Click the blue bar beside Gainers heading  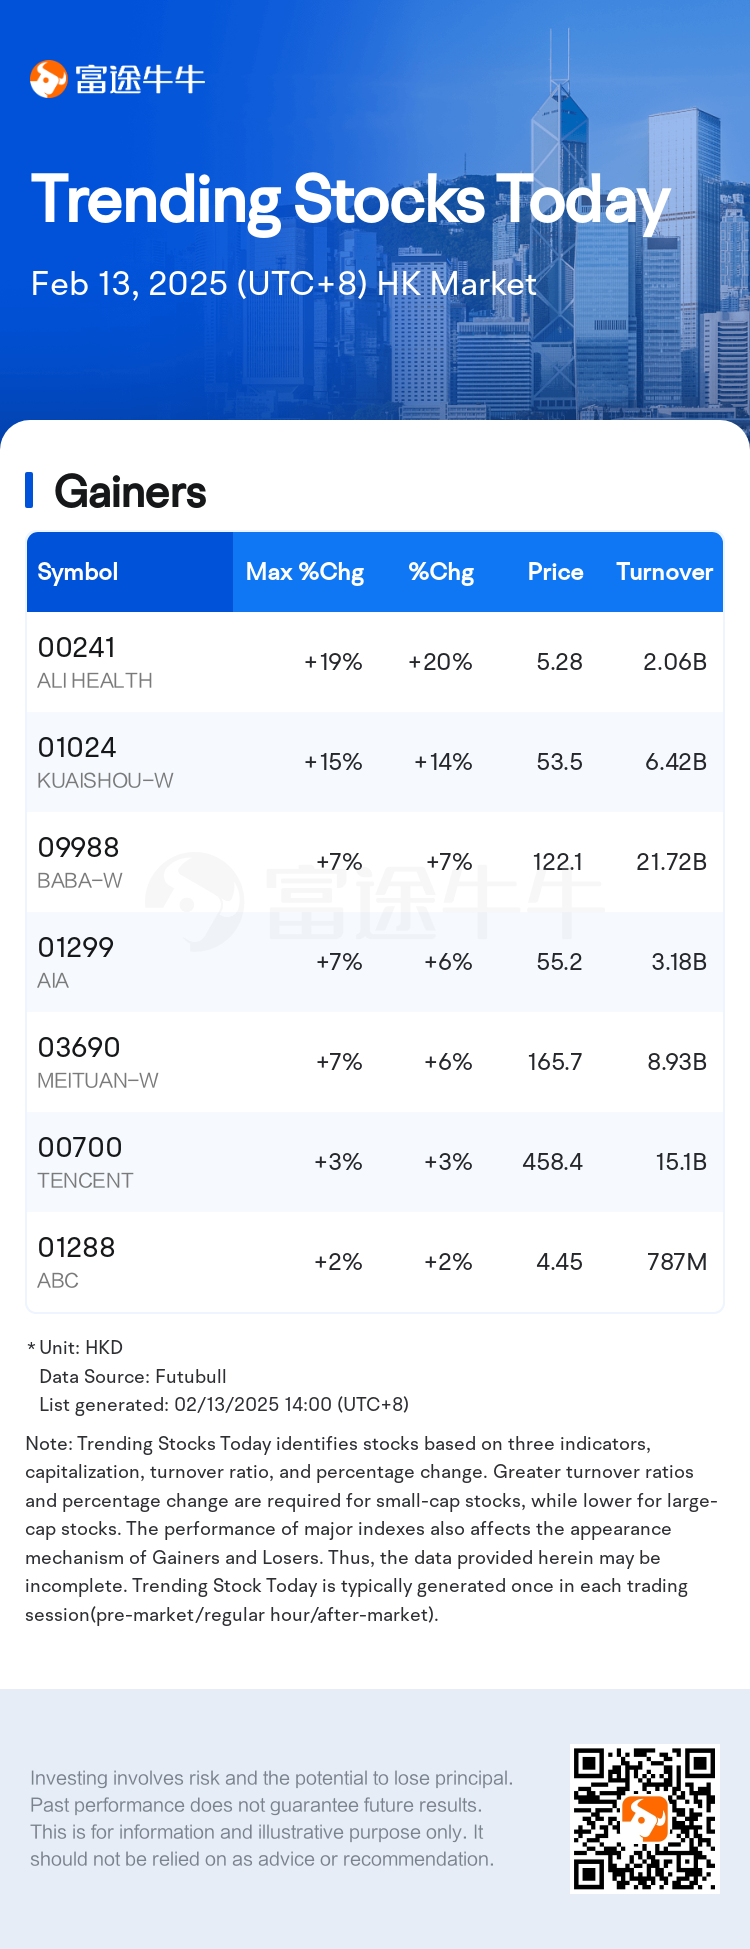click(29, 491)
